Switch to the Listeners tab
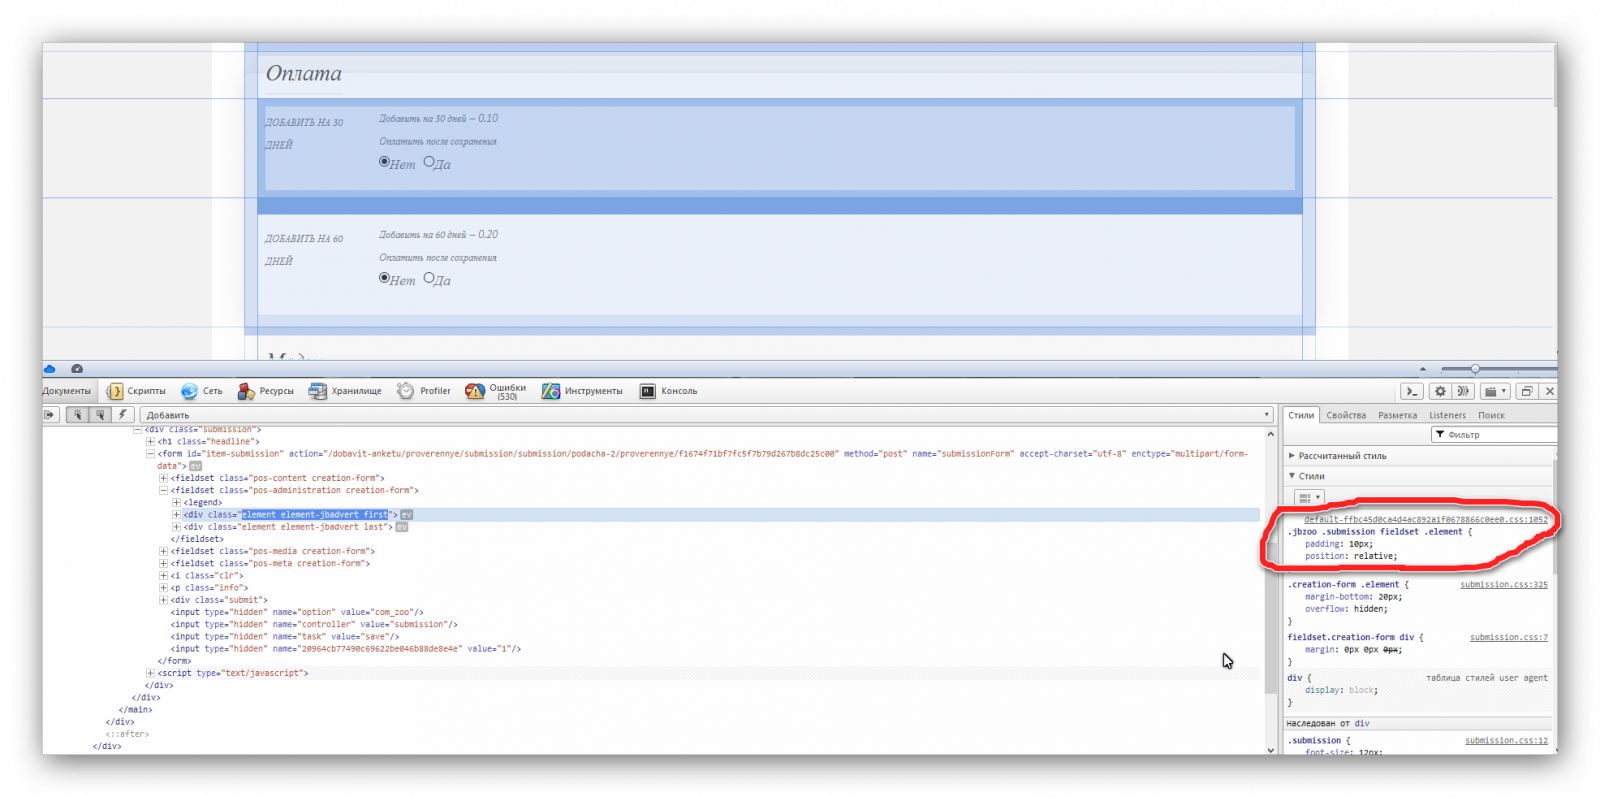The height and width of the screenshot is (797, 1600). click(1446, 415)
